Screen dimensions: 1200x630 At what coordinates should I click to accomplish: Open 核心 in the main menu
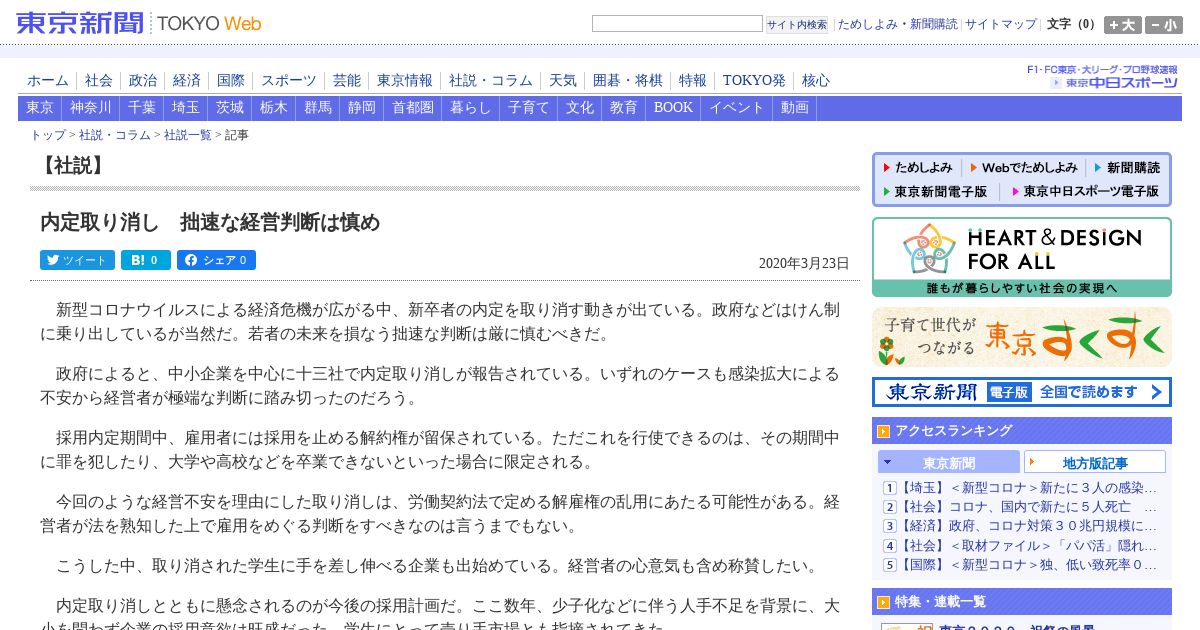point(816,81)
